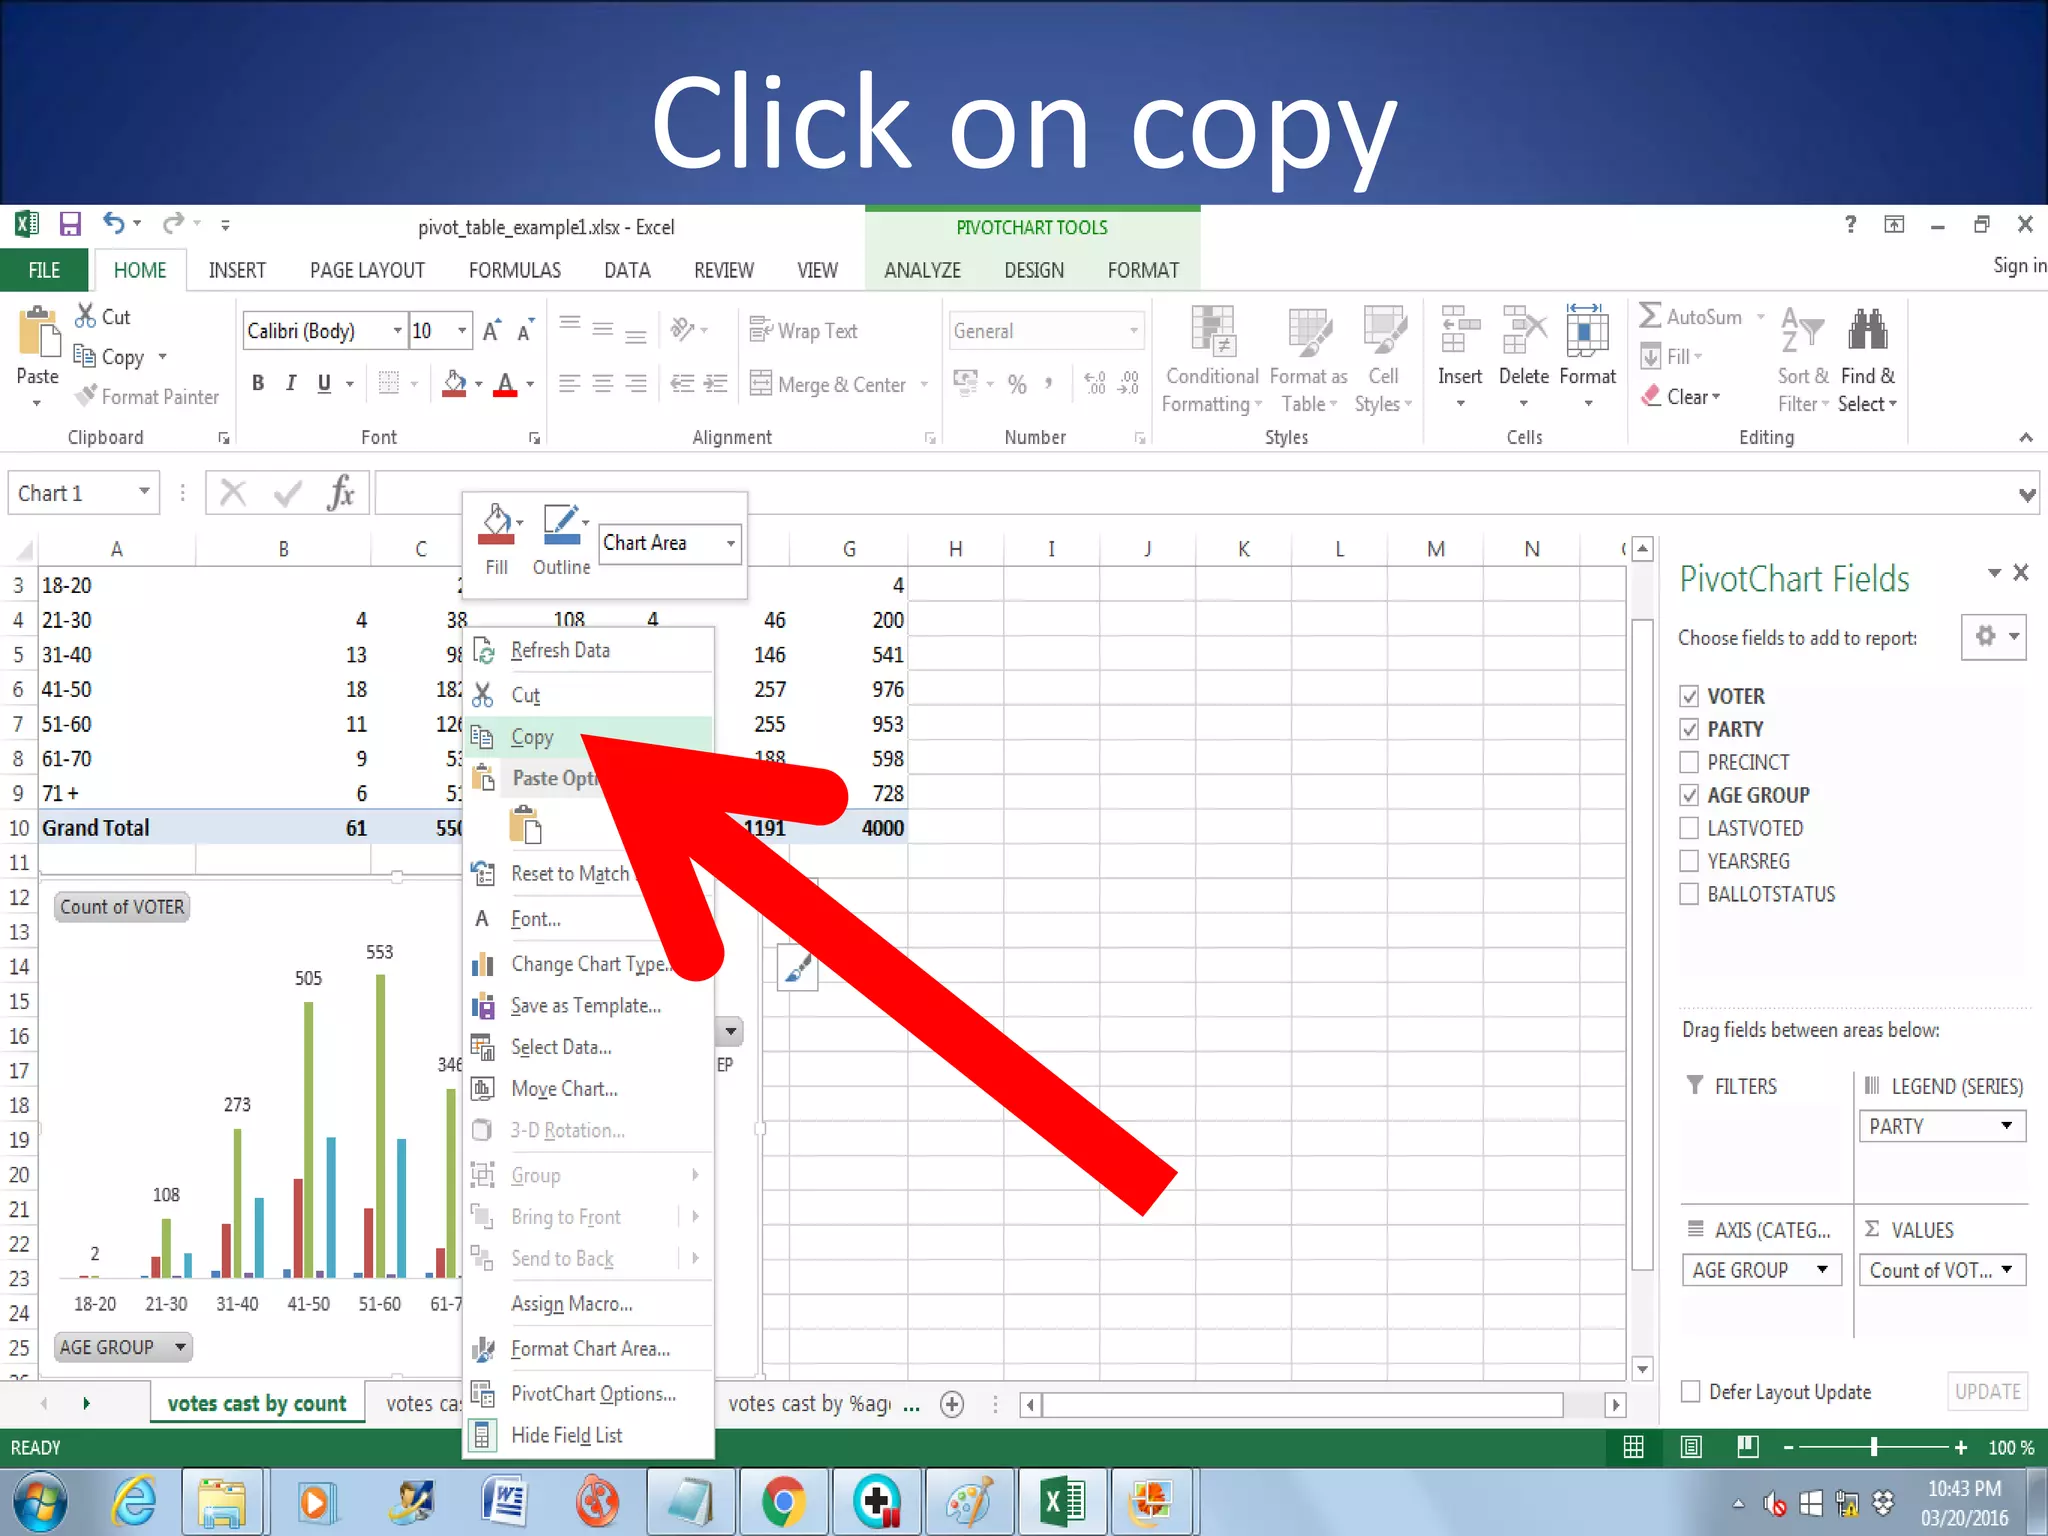Switch to Normal view icon in status bar
Viewport: 2048px width, 1536px height.
tap(1634, 1447)
